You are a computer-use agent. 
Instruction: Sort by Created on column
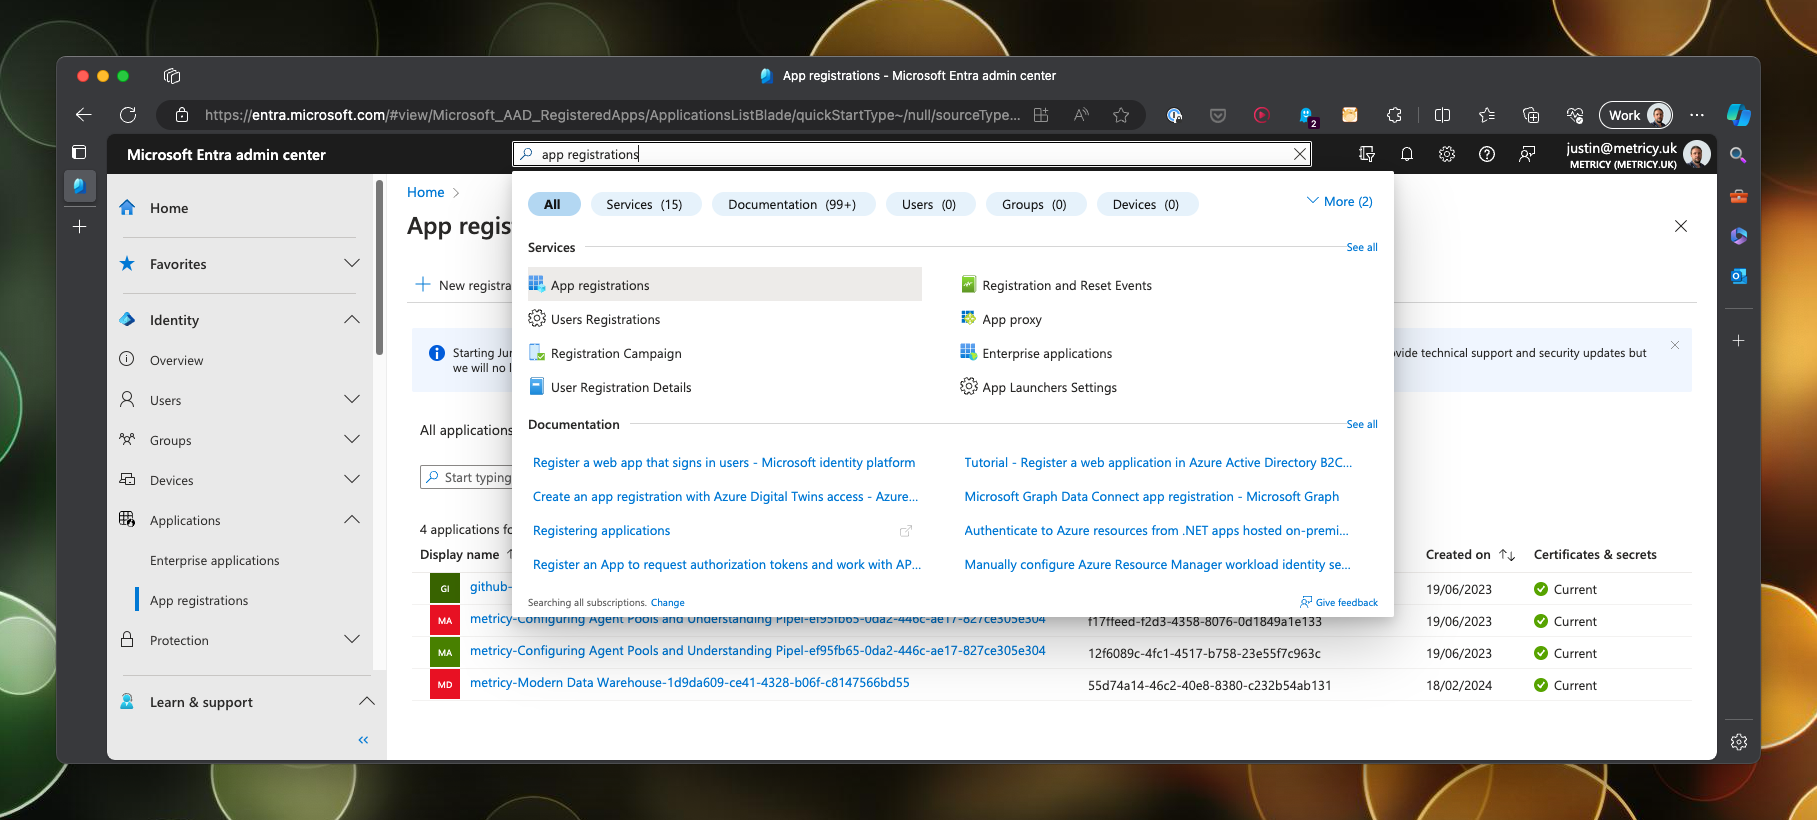point(1470,554)
